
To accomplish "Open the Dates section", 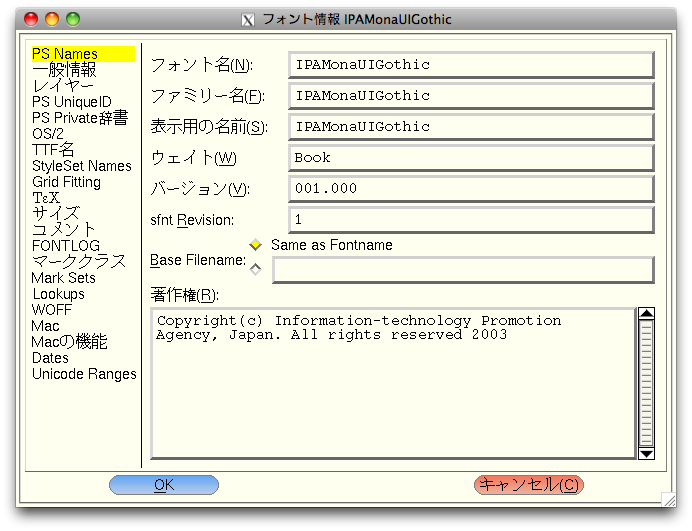I will pos(50,358).
